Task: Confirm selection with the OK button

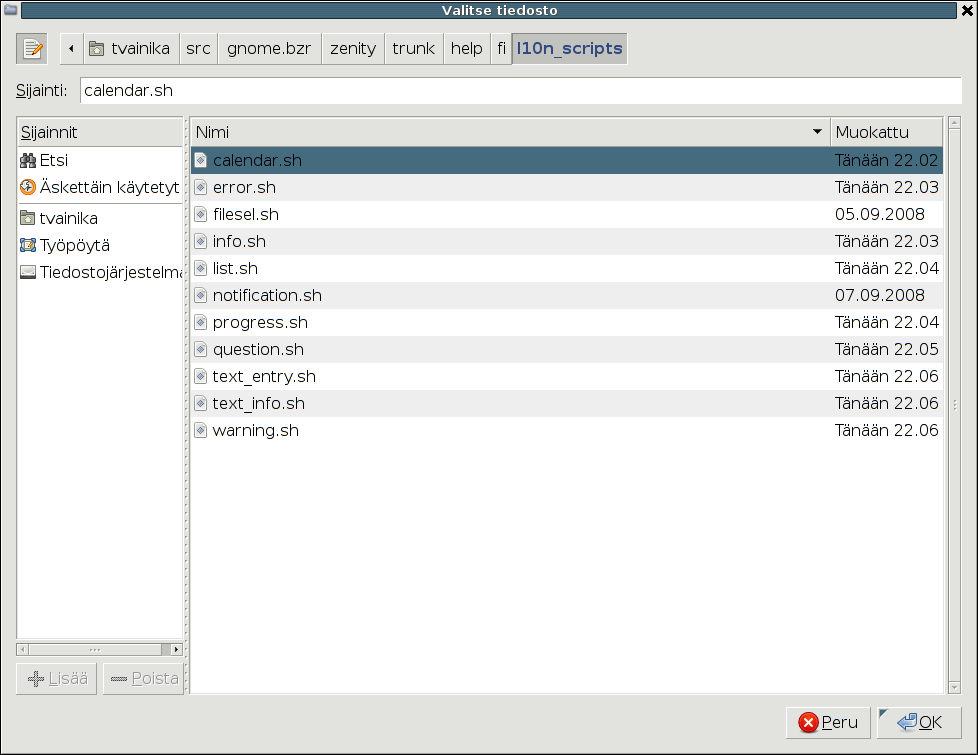Action: [919, 722]
